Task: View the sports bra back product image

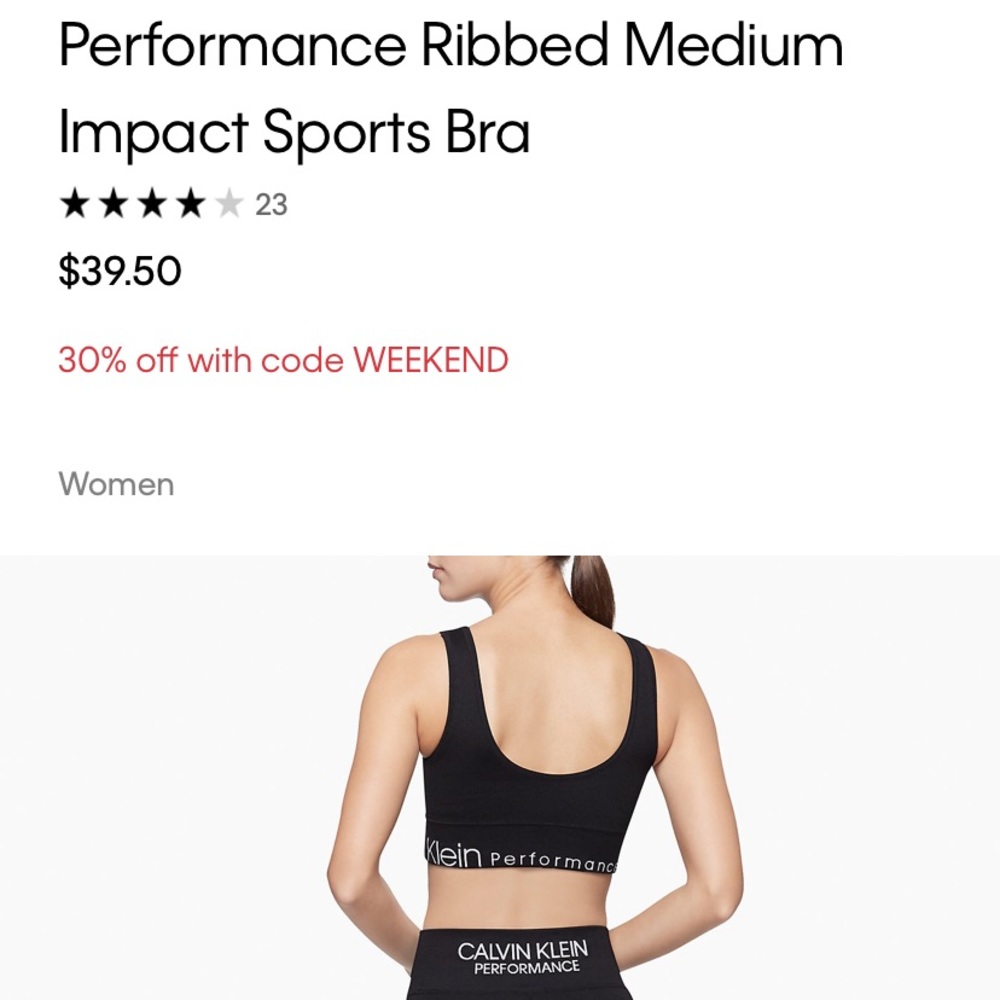Action: [x=500, y=777]
